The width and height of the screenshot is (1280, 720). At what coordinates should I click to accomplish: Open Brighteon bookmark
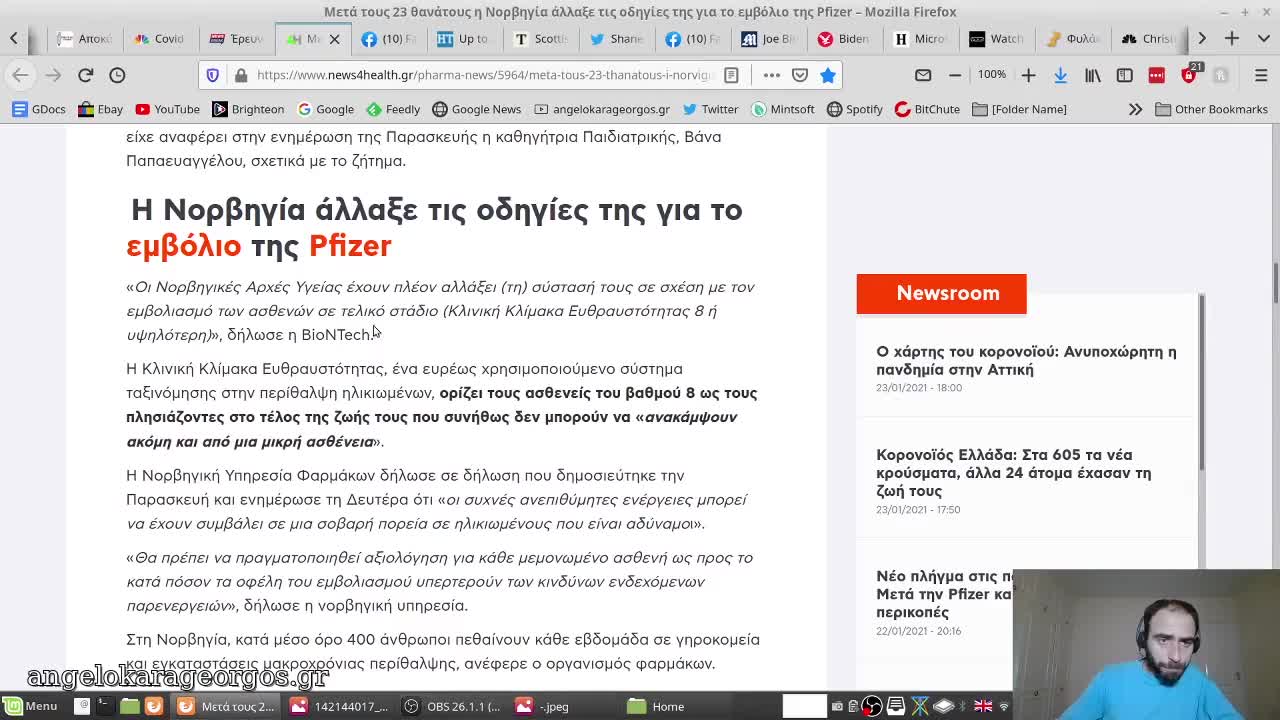click(x=248, y=109)
